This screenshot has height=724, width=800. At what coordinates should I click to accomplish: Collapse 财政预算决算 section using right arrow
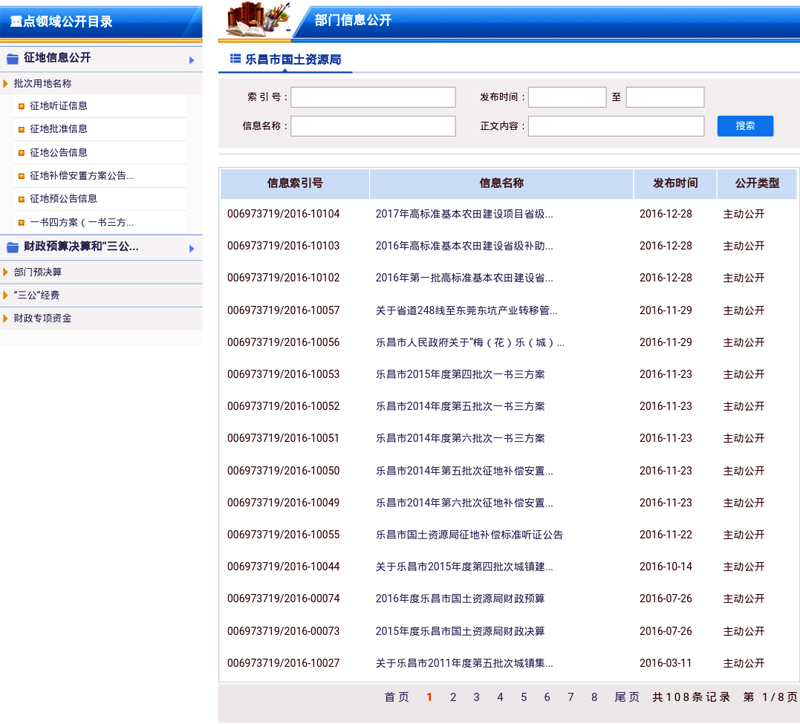pyautogui.click(x=191, y=248)
